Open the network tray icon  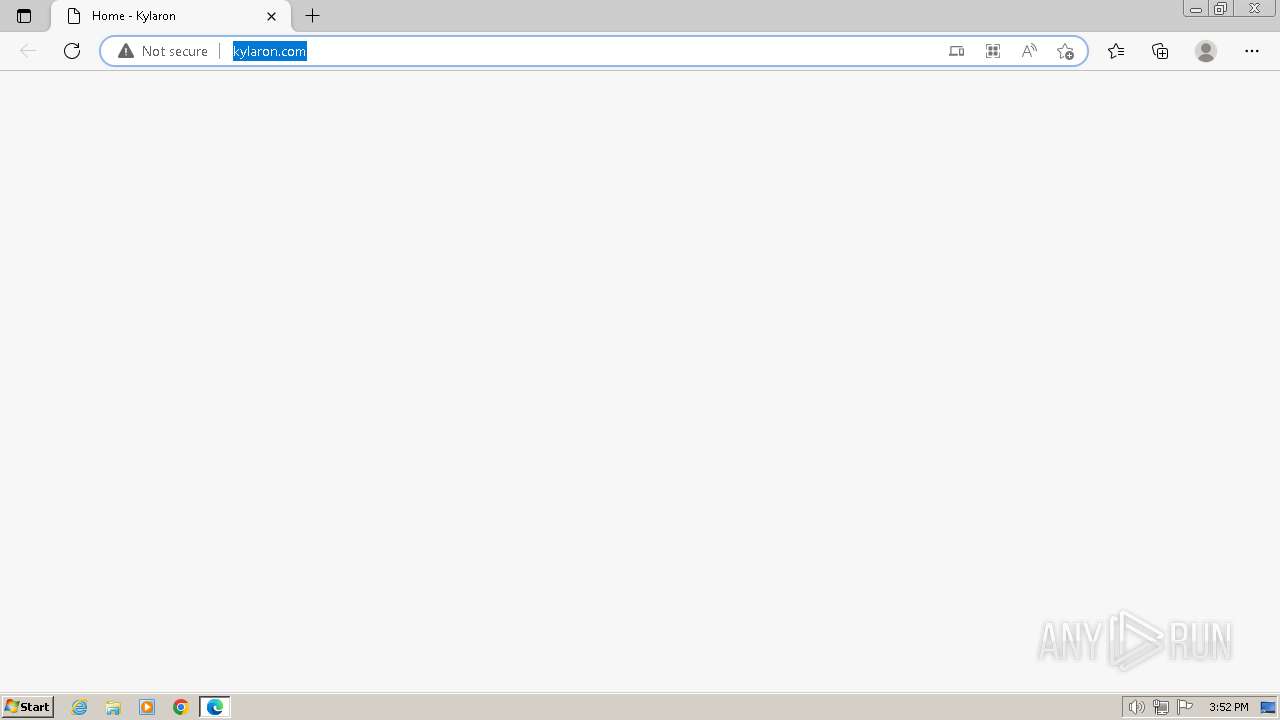(1160, 707)
